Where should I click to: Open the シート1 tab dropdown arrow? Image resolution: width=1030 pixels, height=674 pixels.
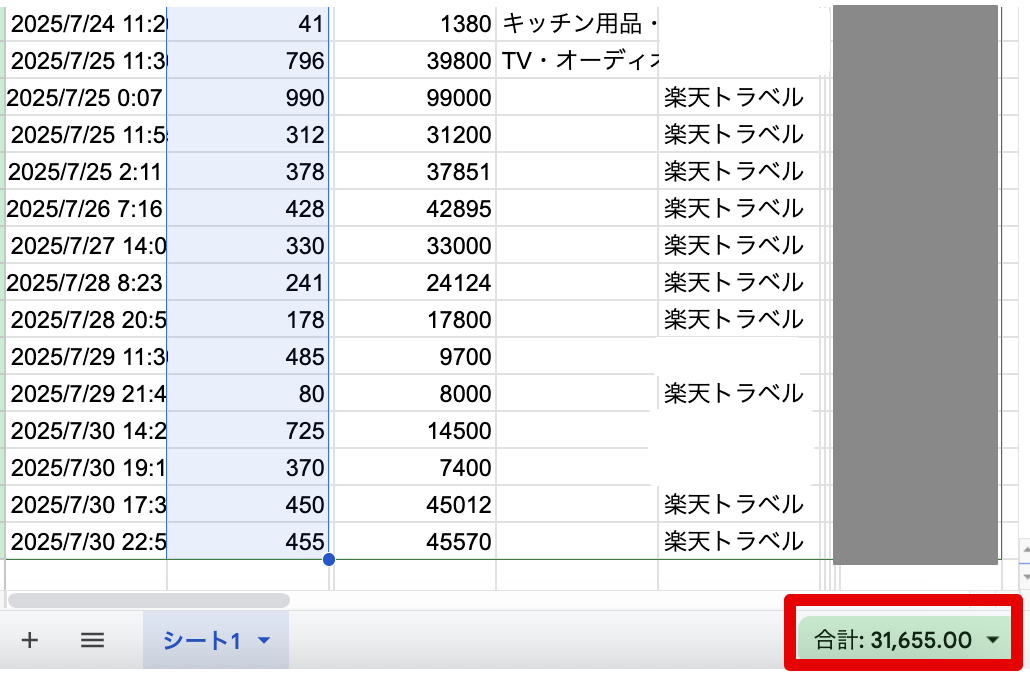pyautogui.click(x=265, y=641)
